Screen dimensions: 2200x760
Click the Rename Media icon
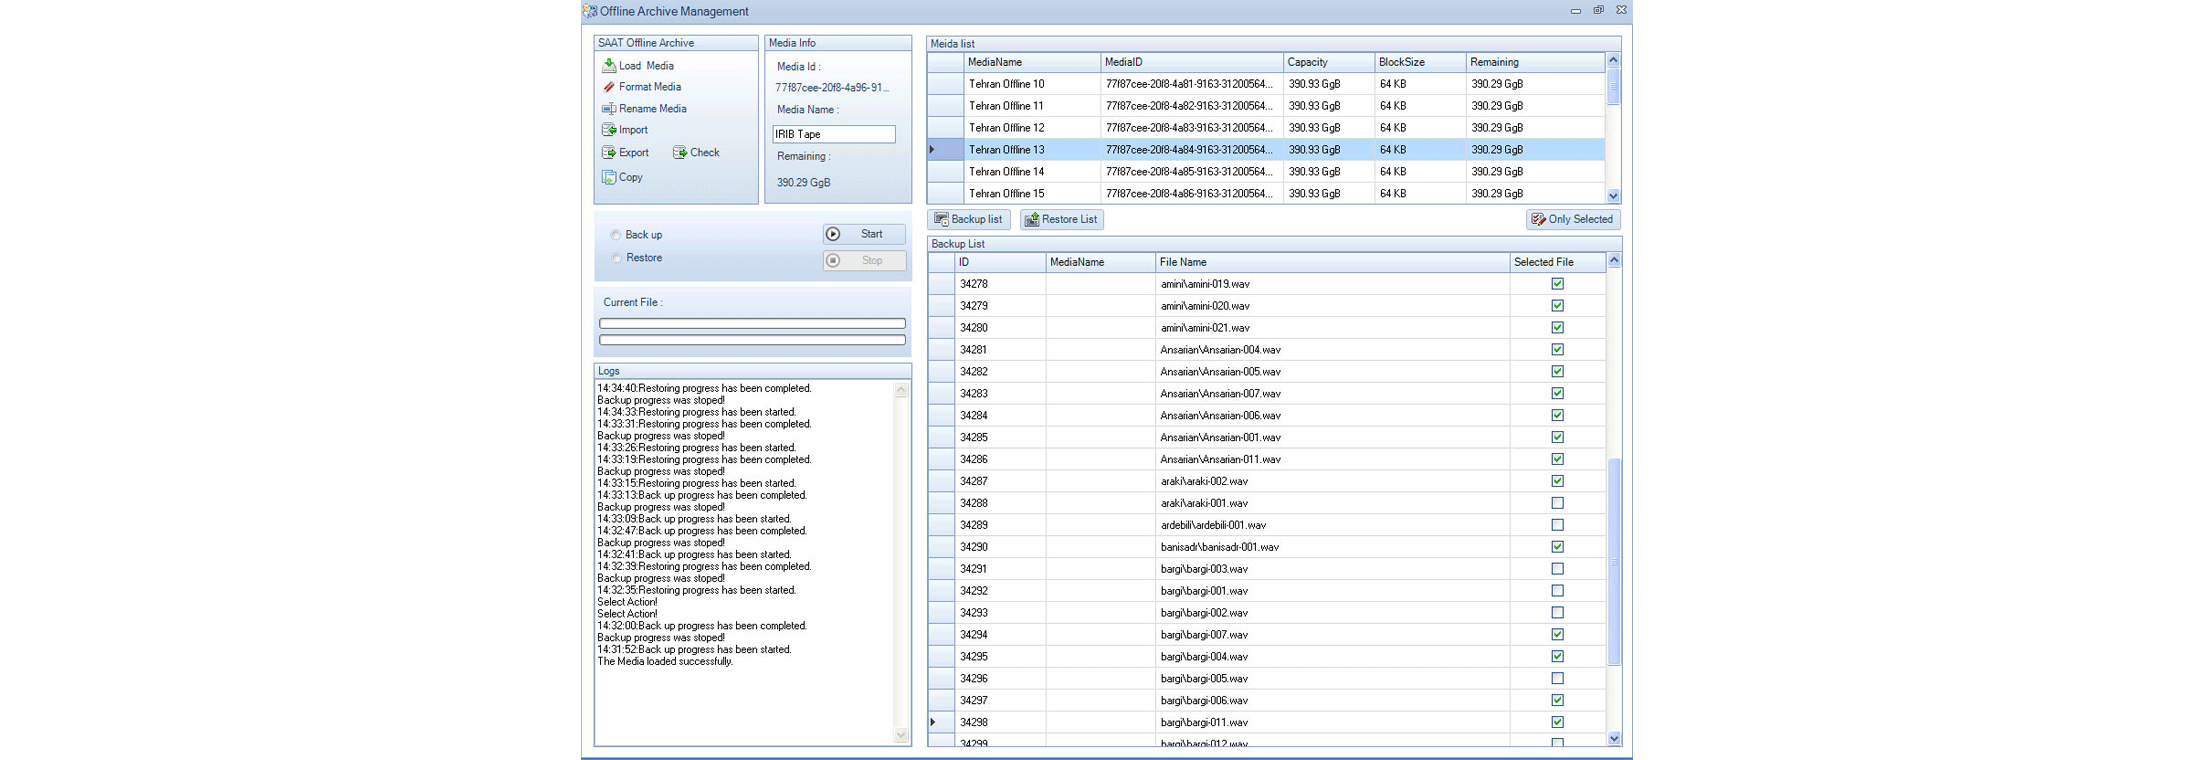[x=608, y=109]
